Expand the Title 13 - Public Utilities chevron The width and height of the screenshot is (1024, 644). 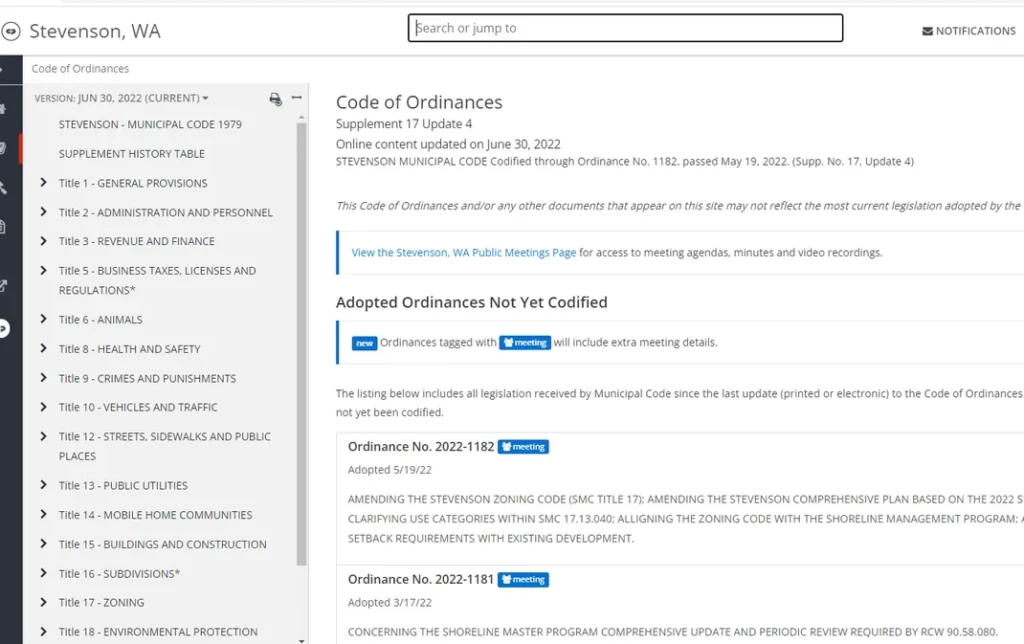point(43,485)
